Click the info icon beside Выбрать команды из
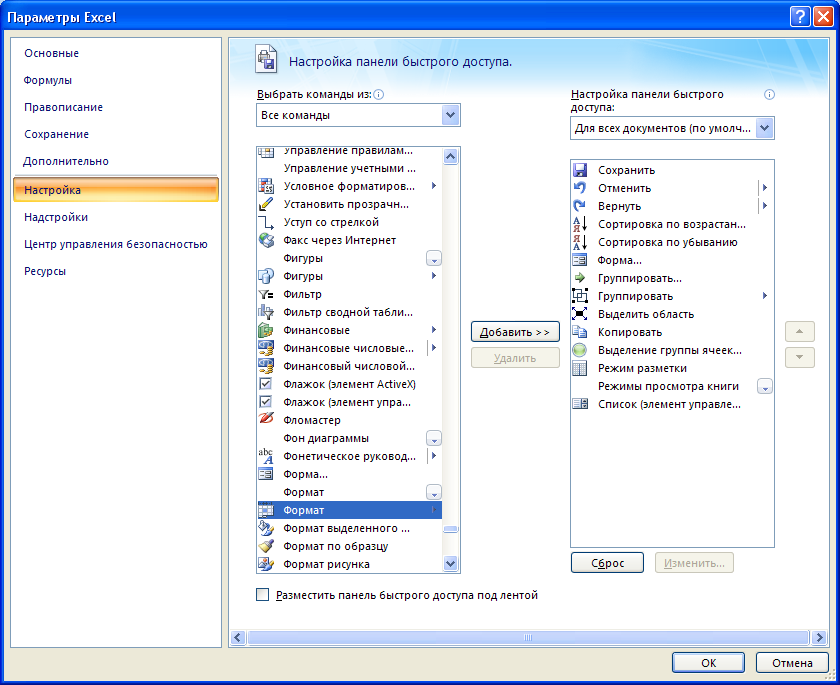Image resolution: width=840 pixels, height=685 pixels. point(379,95)
